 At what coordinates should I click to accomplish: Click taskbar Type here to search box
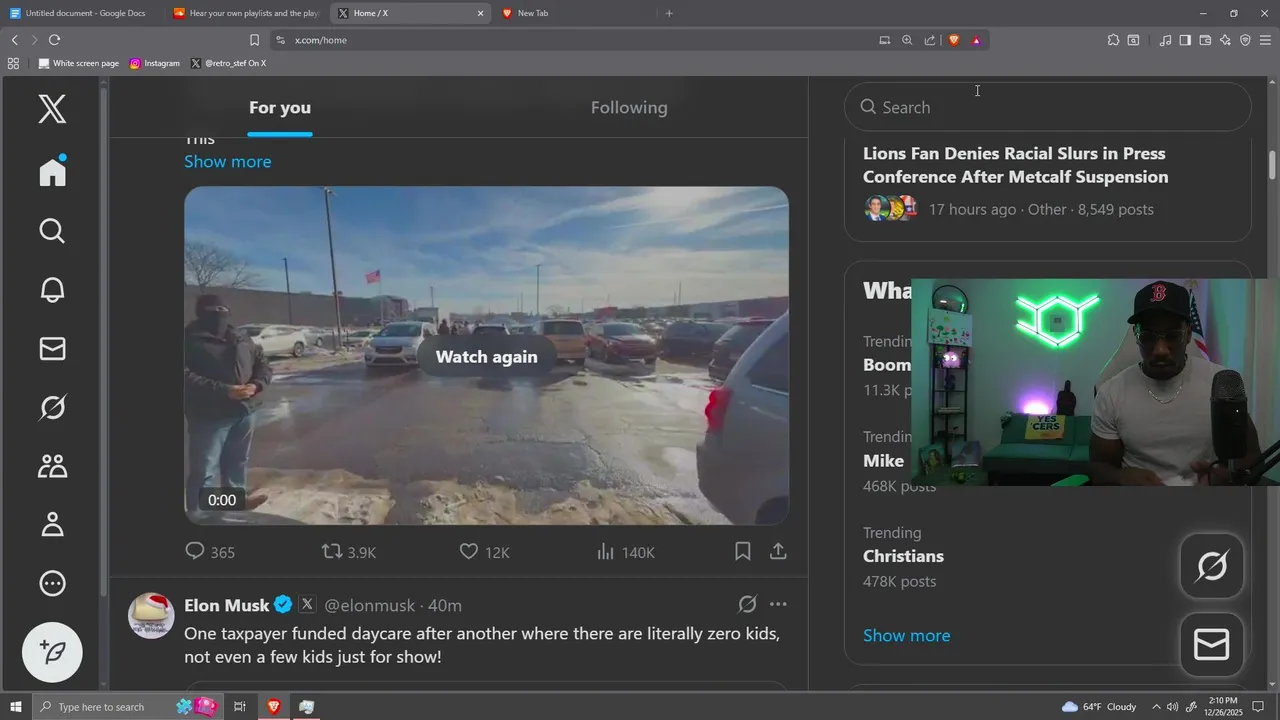[x=127, y=707]
